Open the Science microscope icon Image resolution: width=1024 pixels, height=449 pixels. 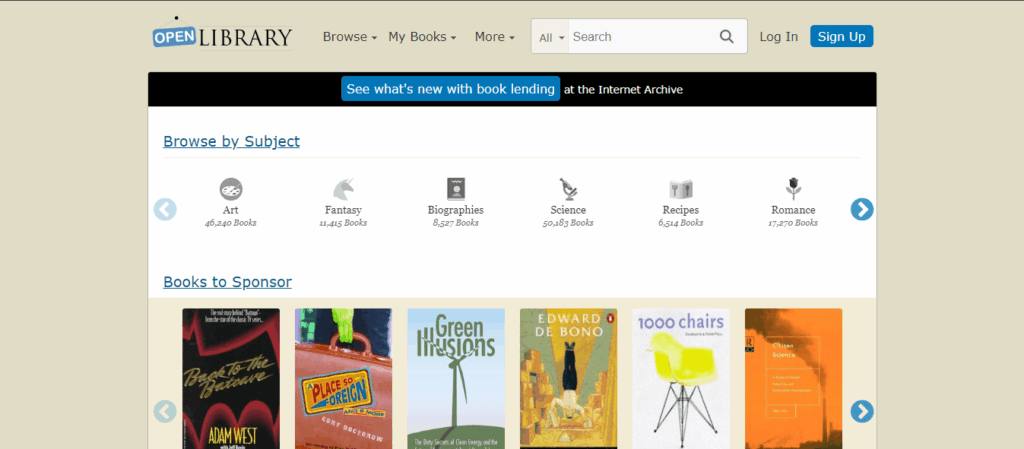[568, 188]
